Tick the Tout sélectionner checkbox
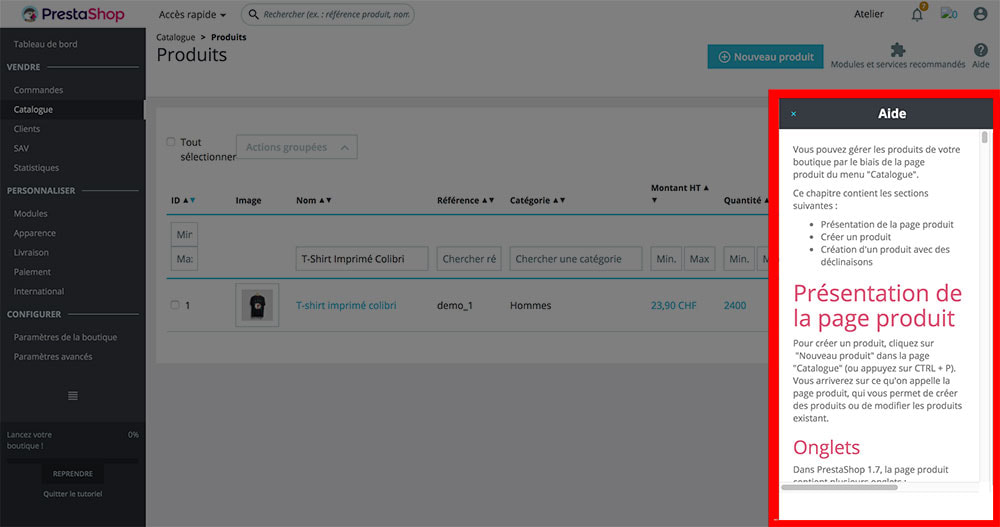The width and height of the screenshot is (1000, 527). tap(171, 142)
